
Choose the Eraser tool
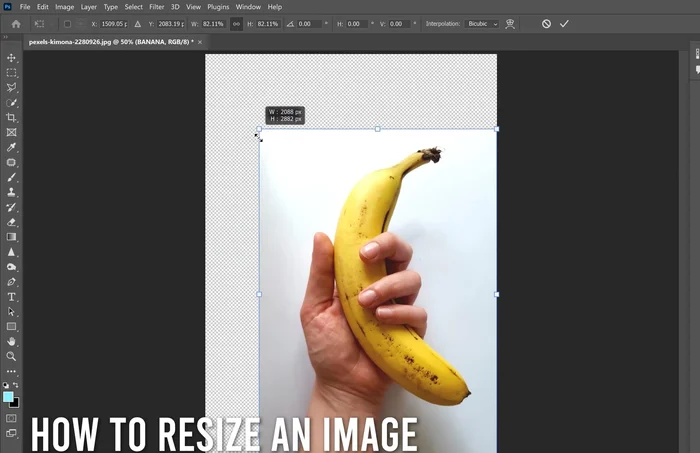[12, 222]
